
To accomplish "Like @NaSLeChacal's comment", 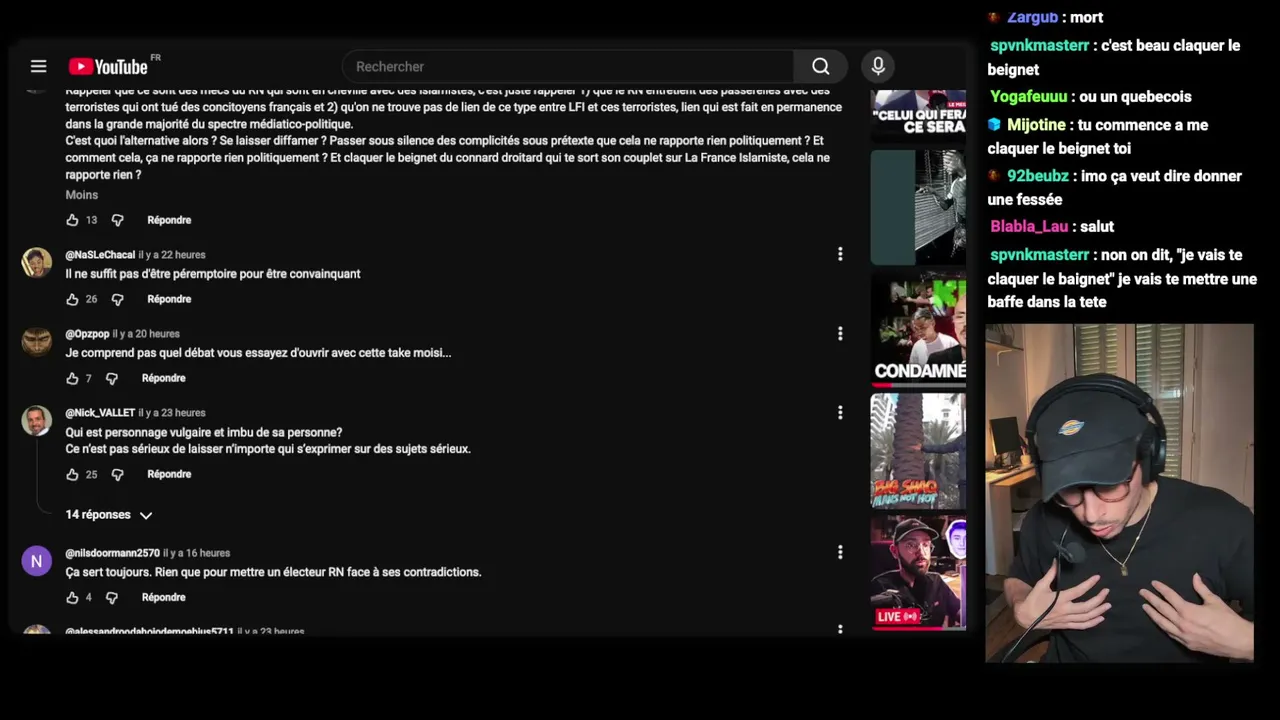I will (72, 299).
